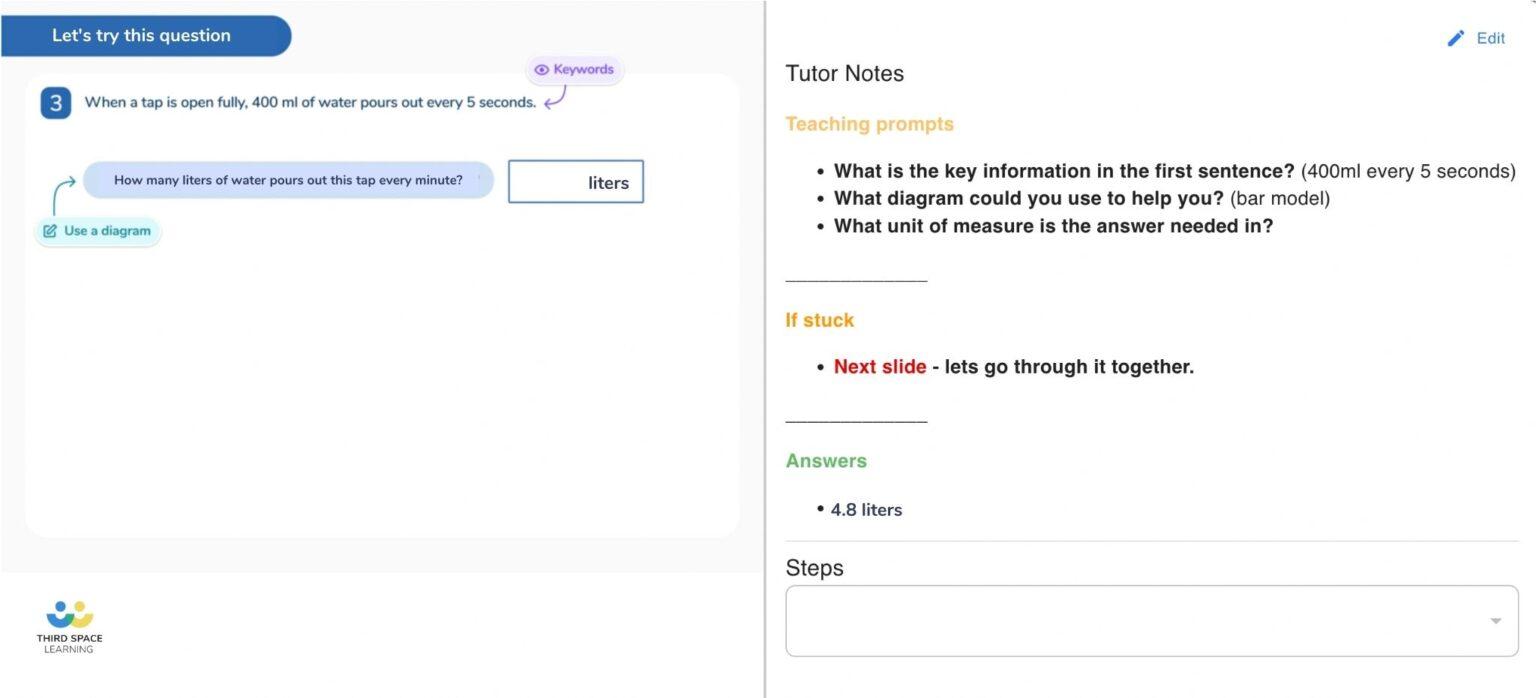Click the blue Edit pencil icon
1536x698 pixels.
pos(1456,38)
